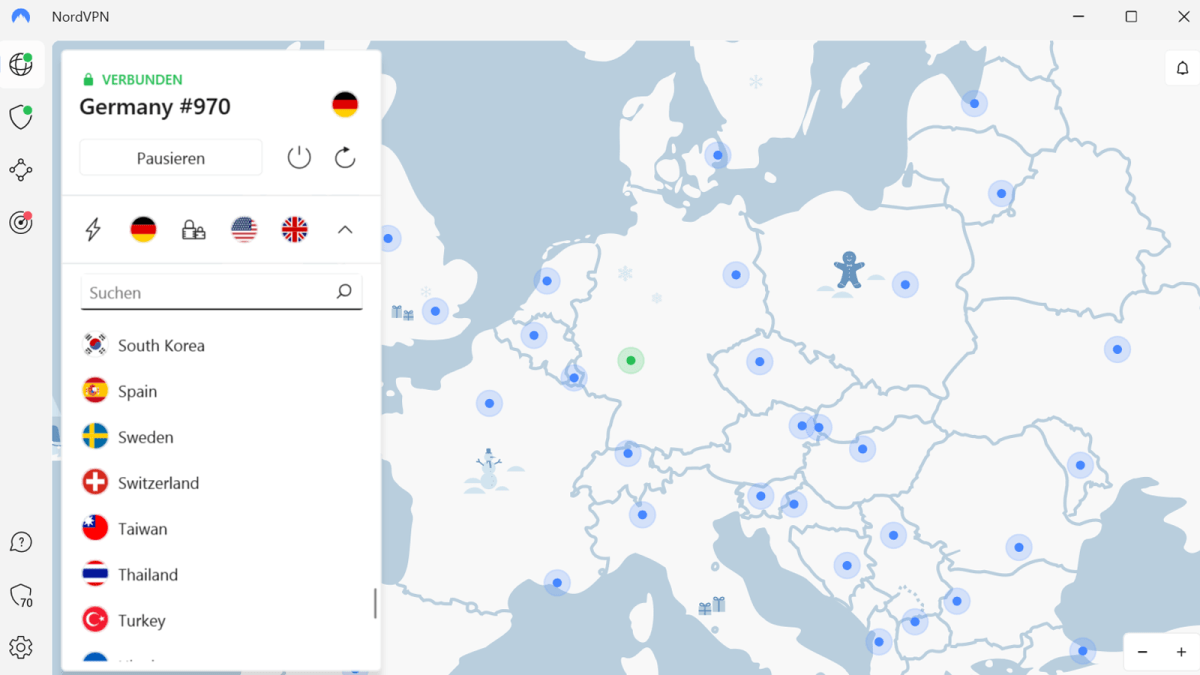Select the United Kingdom flag shortcut

[295, 230]
